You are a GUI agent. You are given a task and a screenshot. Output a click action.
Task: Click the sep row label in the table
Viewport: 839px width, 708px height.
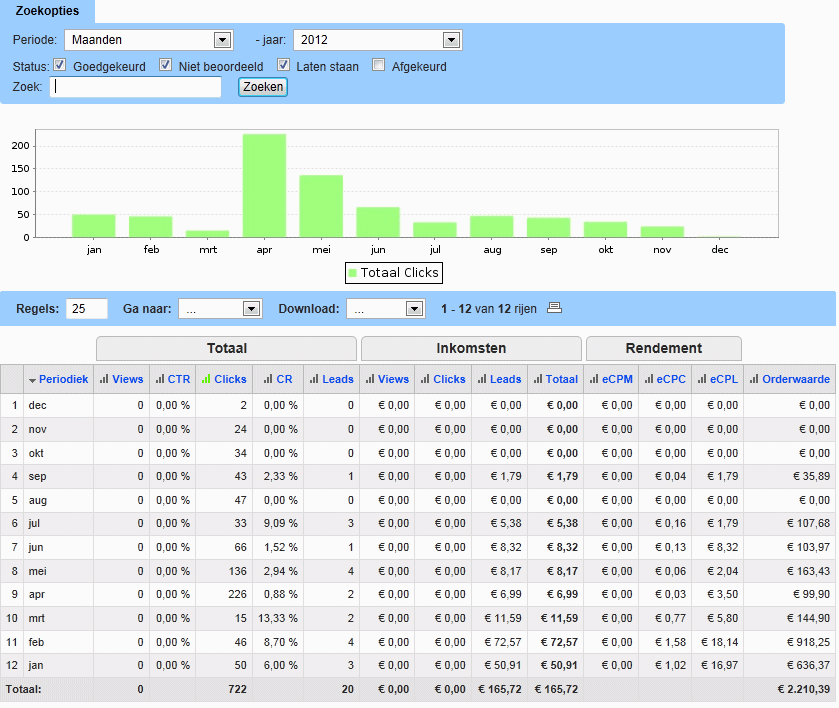[37, 476]
